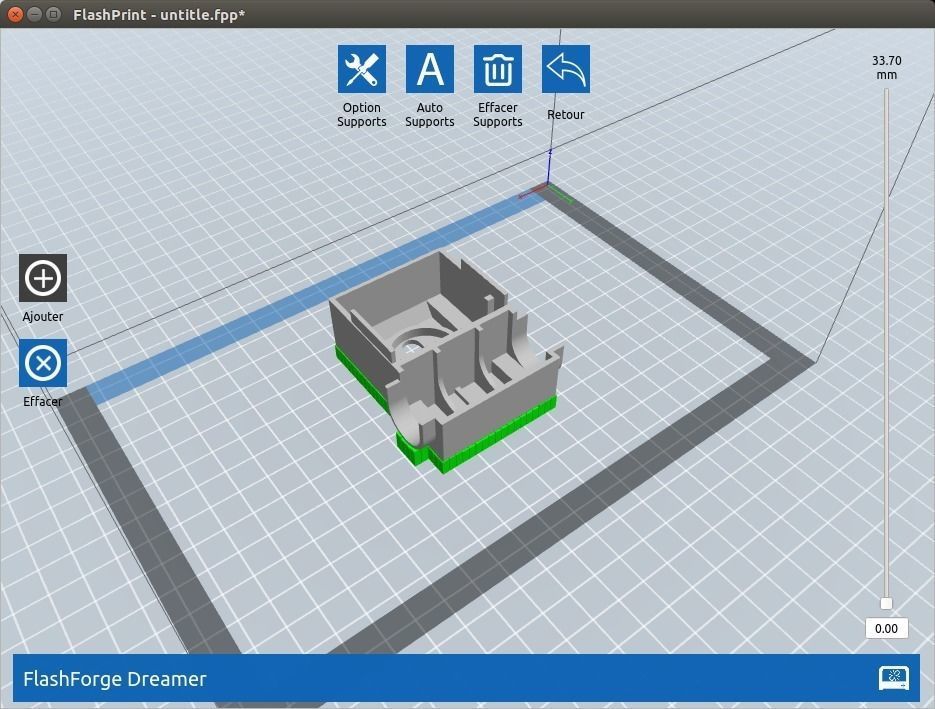Click the Retour back arrow icon
Screen dimensions: 935x709
point(565,69)
